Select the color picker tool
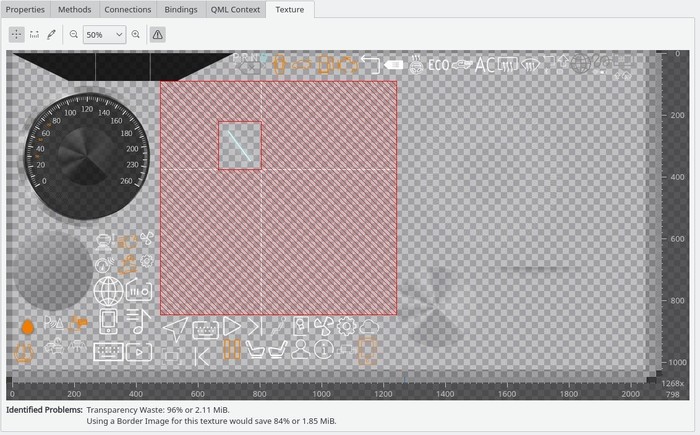This screenshot has width=700, height=435. point(51,34)
